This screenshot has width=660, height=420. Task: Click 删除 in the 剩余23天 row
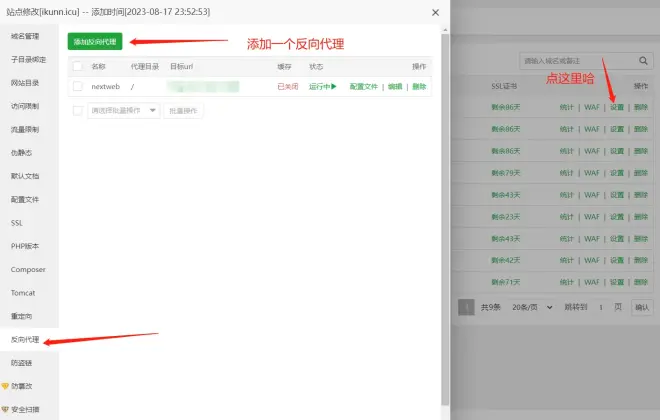tap(641, 217)
